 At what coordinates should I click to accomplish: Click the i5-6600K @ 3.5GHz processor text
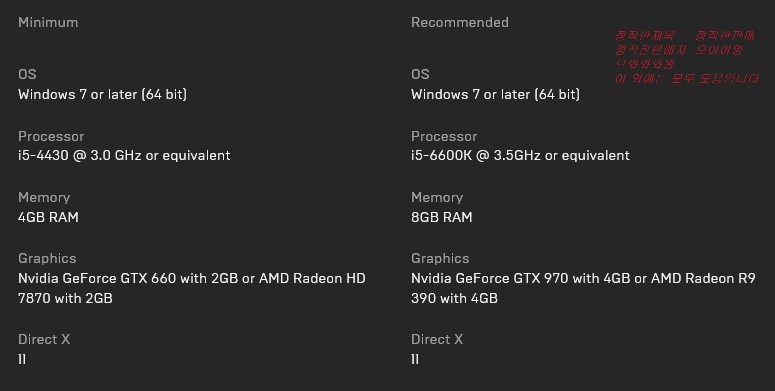point(520,156)
